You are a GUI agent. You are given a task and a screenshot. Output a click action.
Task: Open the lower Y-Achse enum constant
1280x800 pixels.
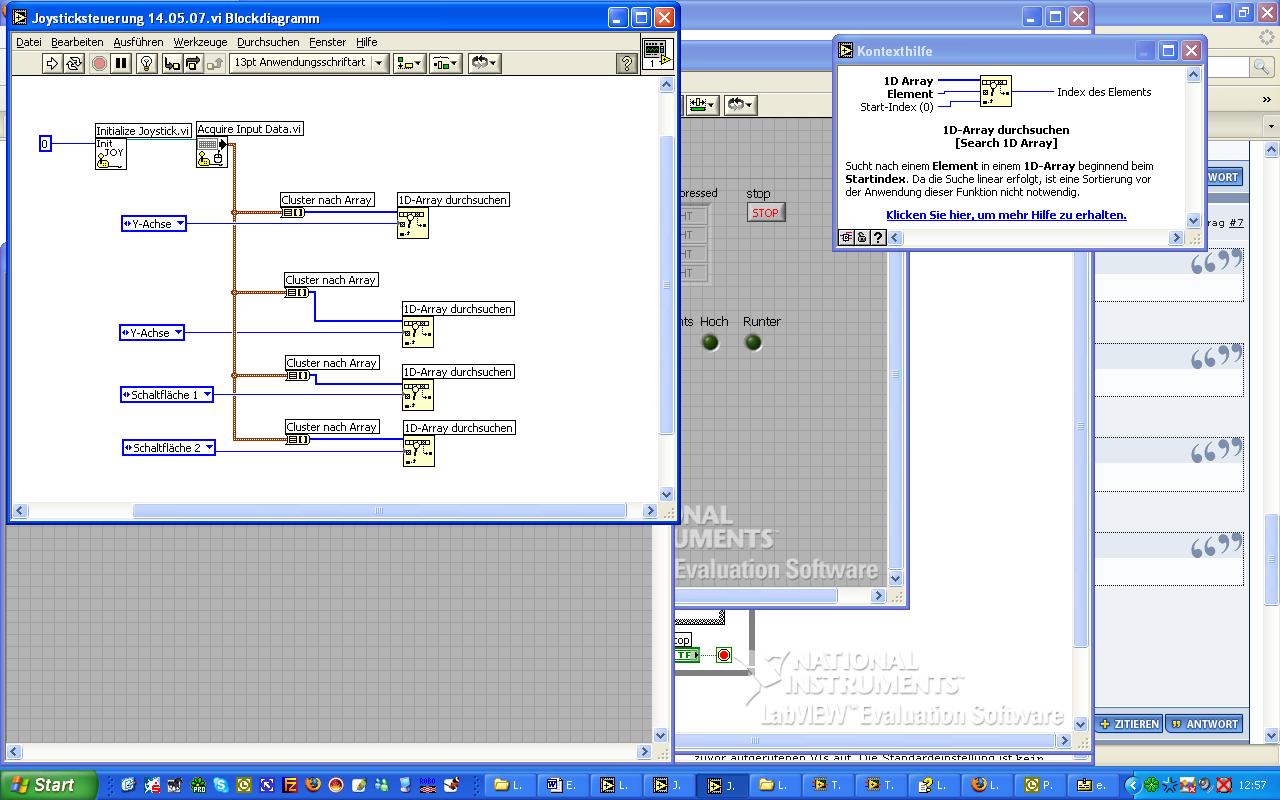(x=152, y=333)
